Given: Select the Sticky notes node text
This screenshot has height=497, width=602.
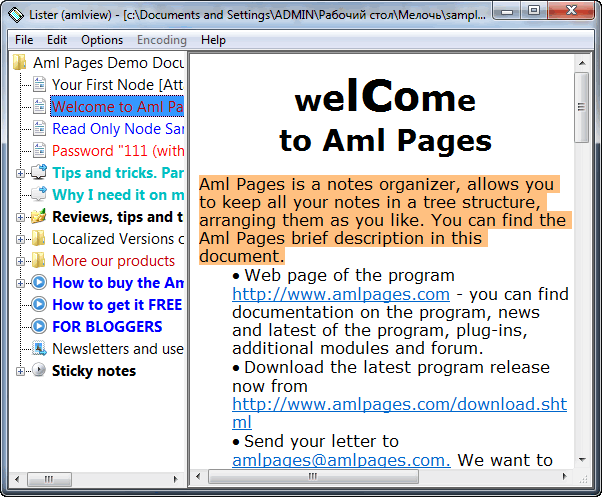Looking at the screenshot, I should (94, 370).
